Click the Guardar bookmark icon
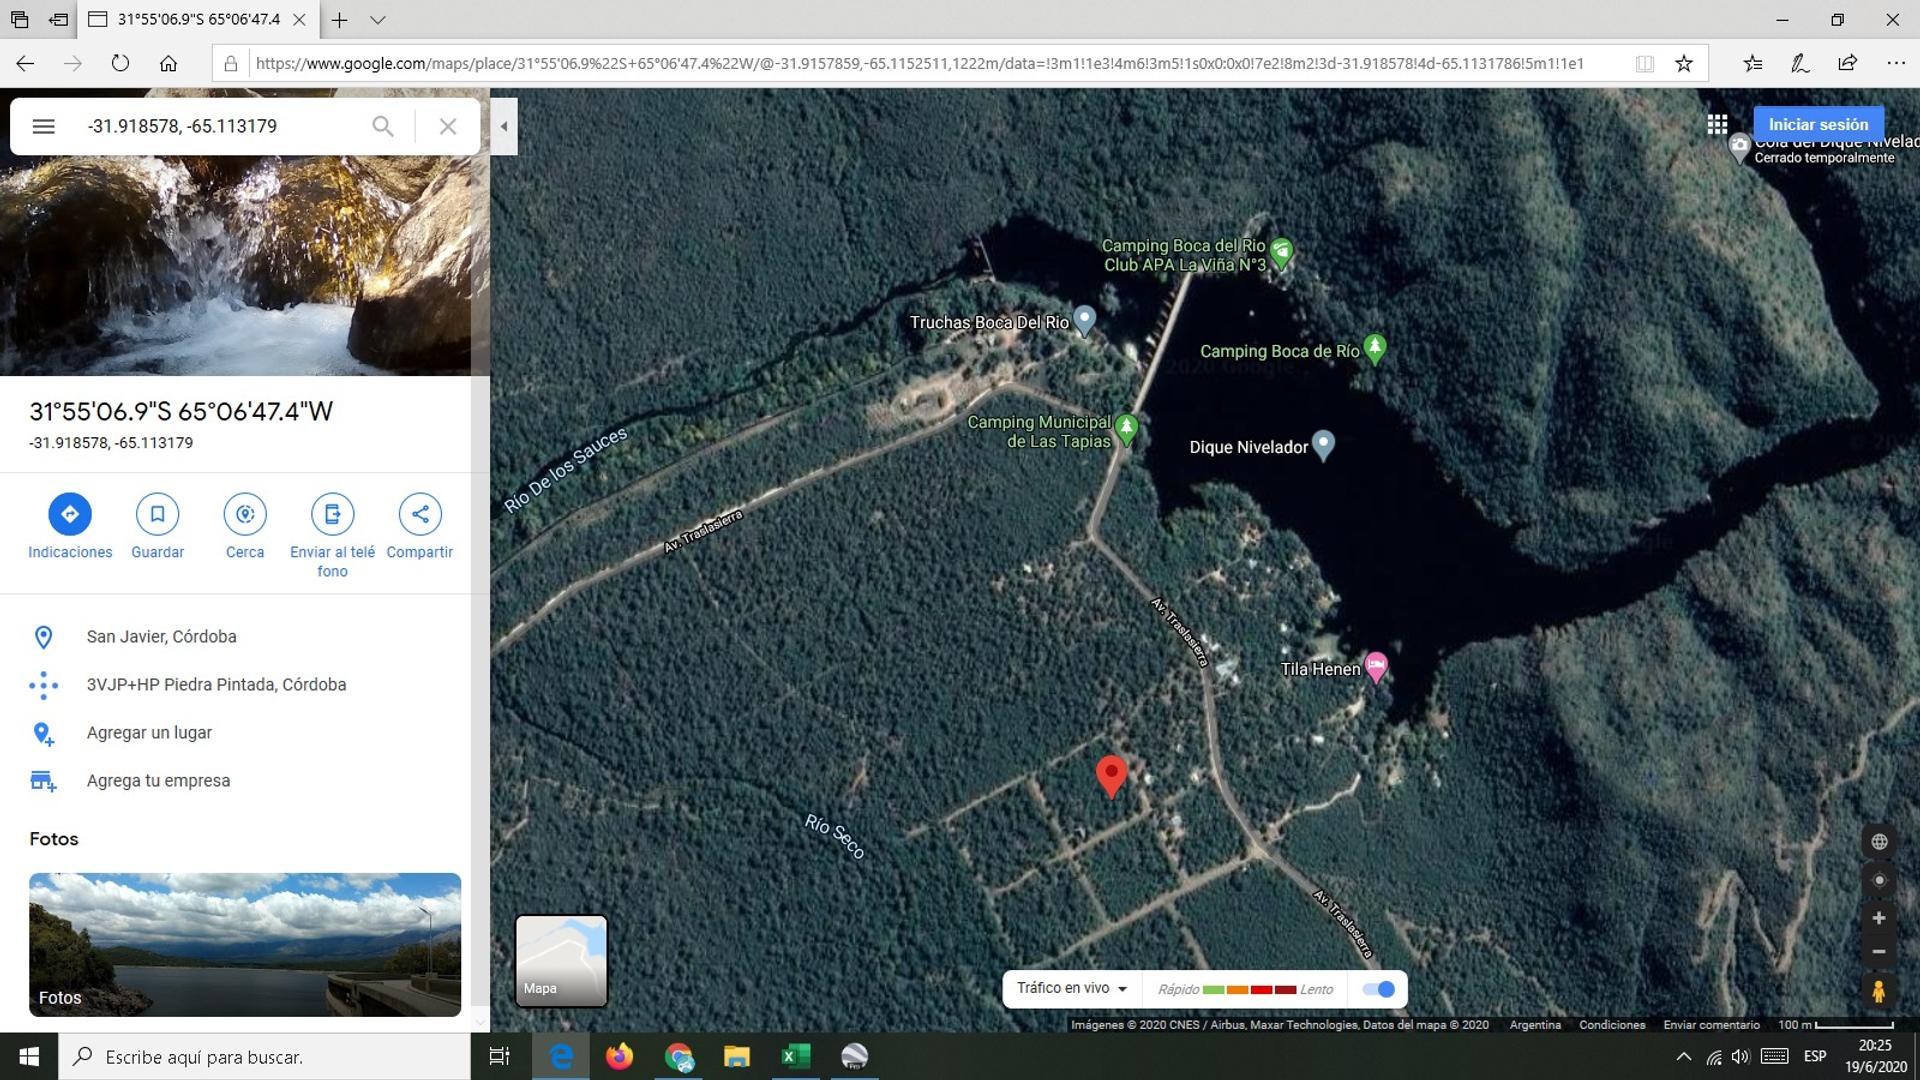 click(x=157, y=514)
